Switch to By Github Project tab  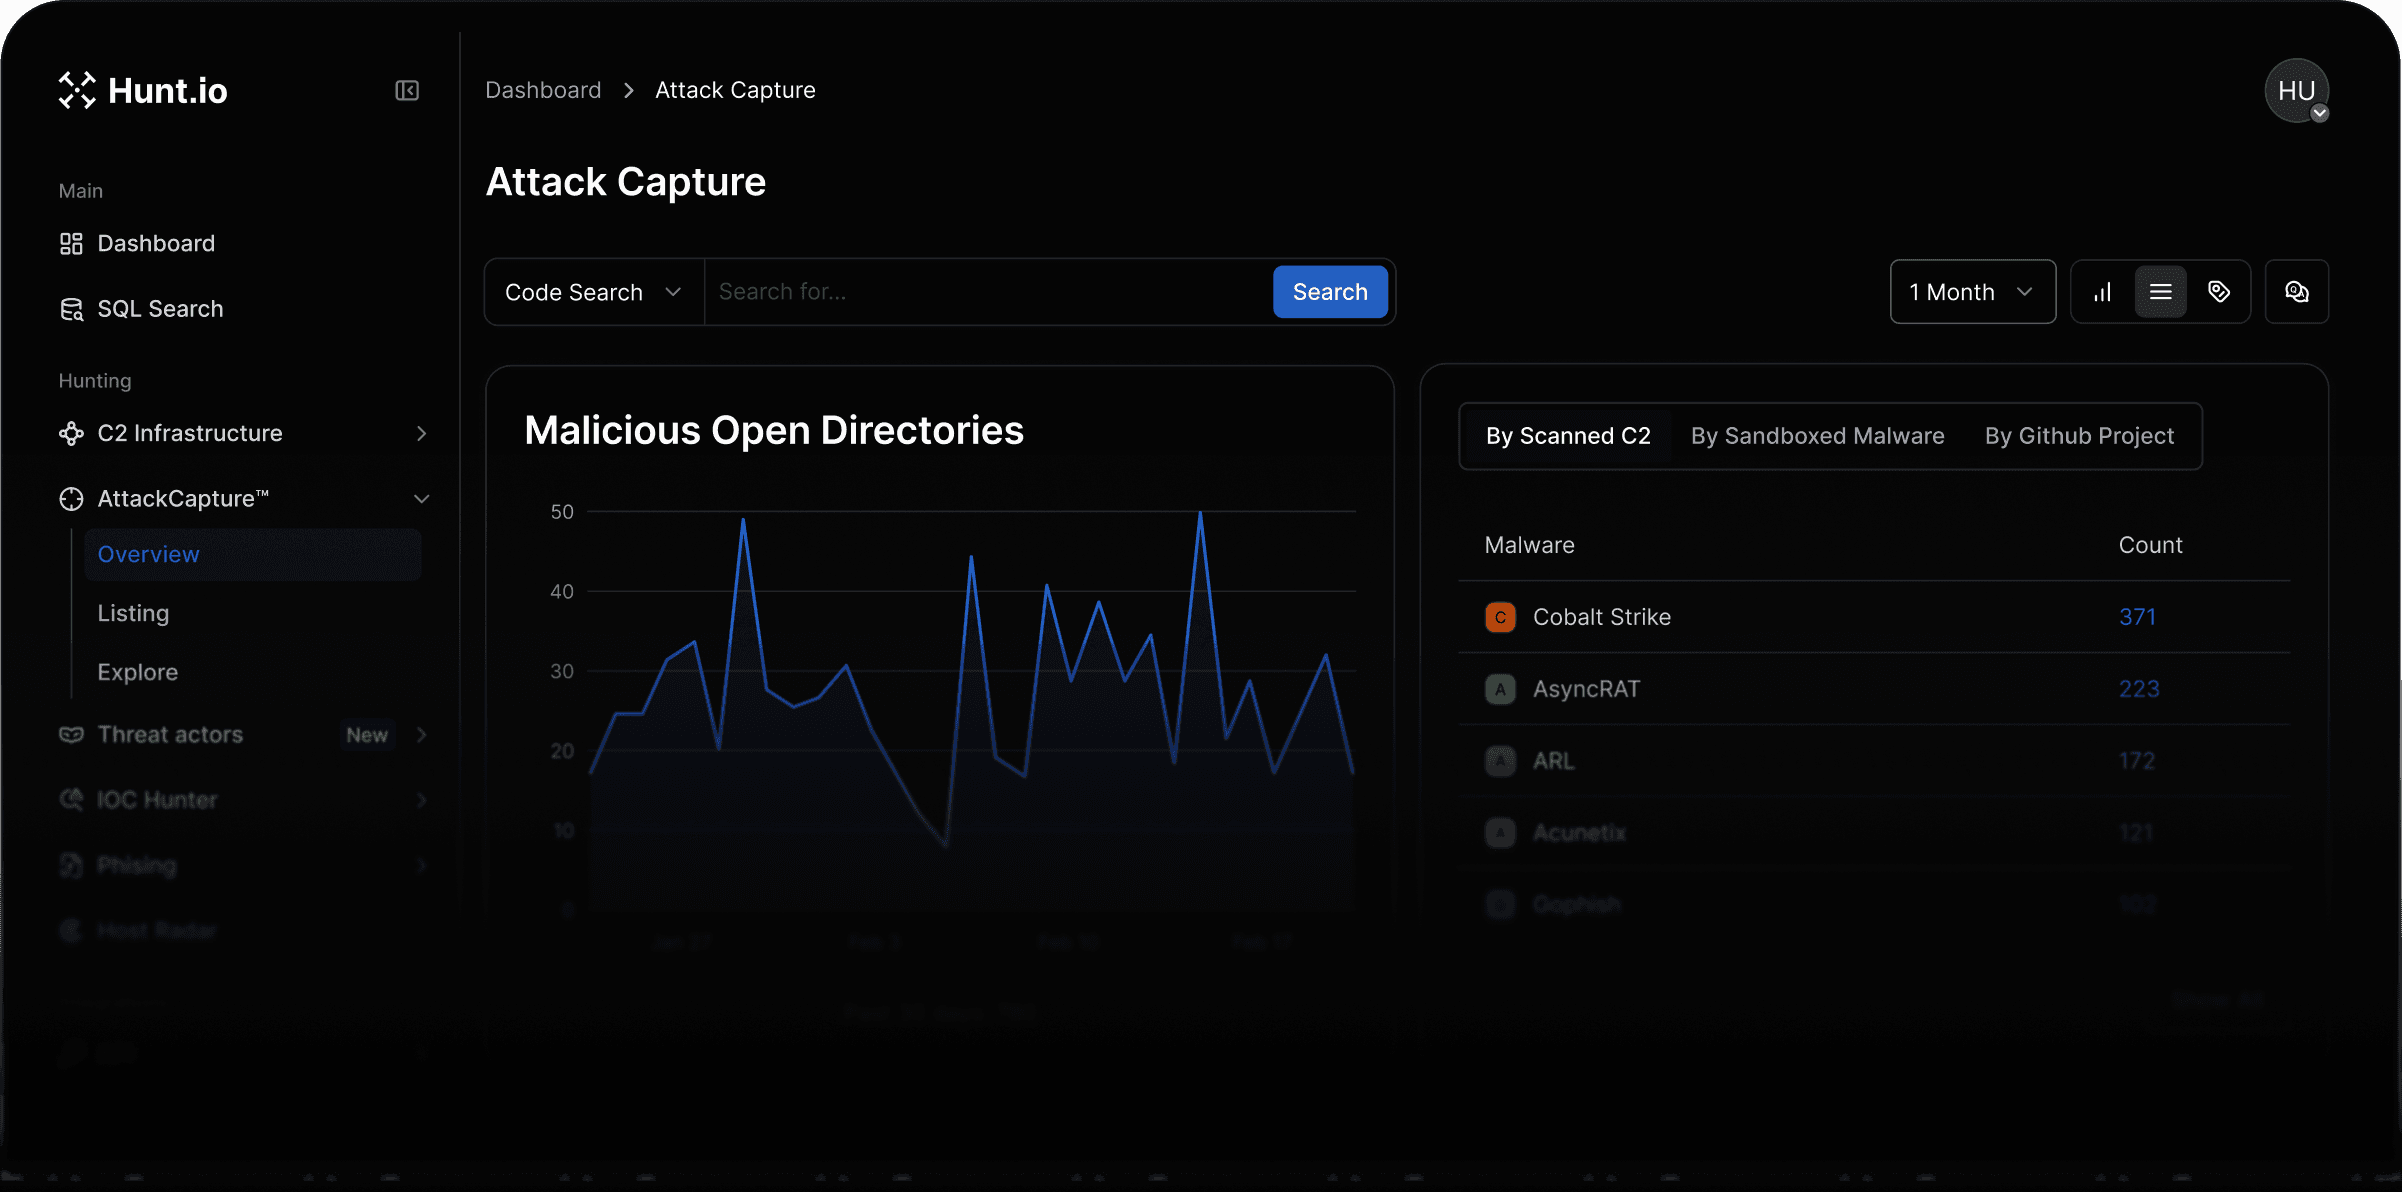(x=2079, y=436)
